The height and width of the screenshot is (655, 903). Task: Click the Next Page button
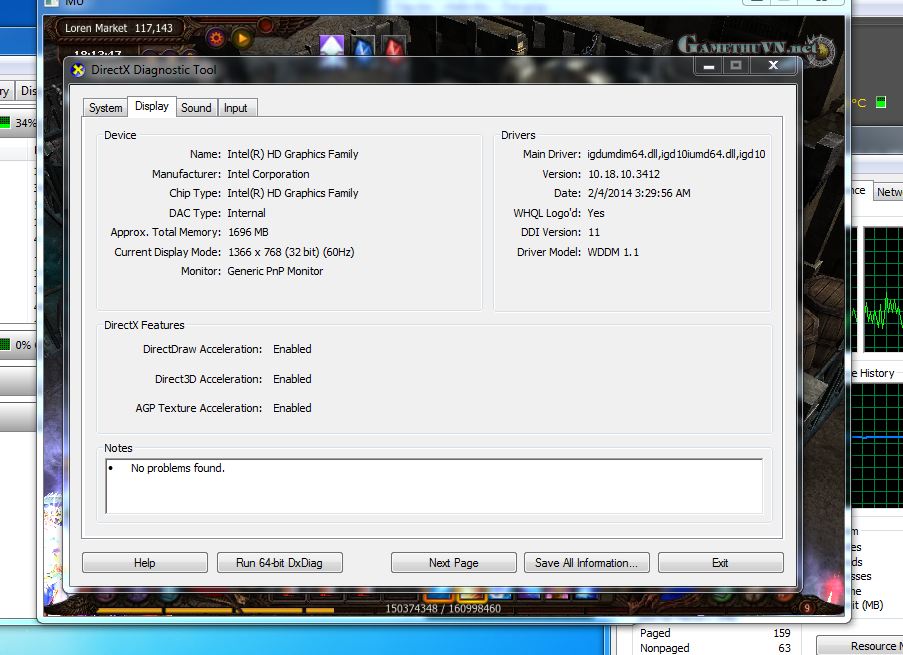(x=453, y=563)
